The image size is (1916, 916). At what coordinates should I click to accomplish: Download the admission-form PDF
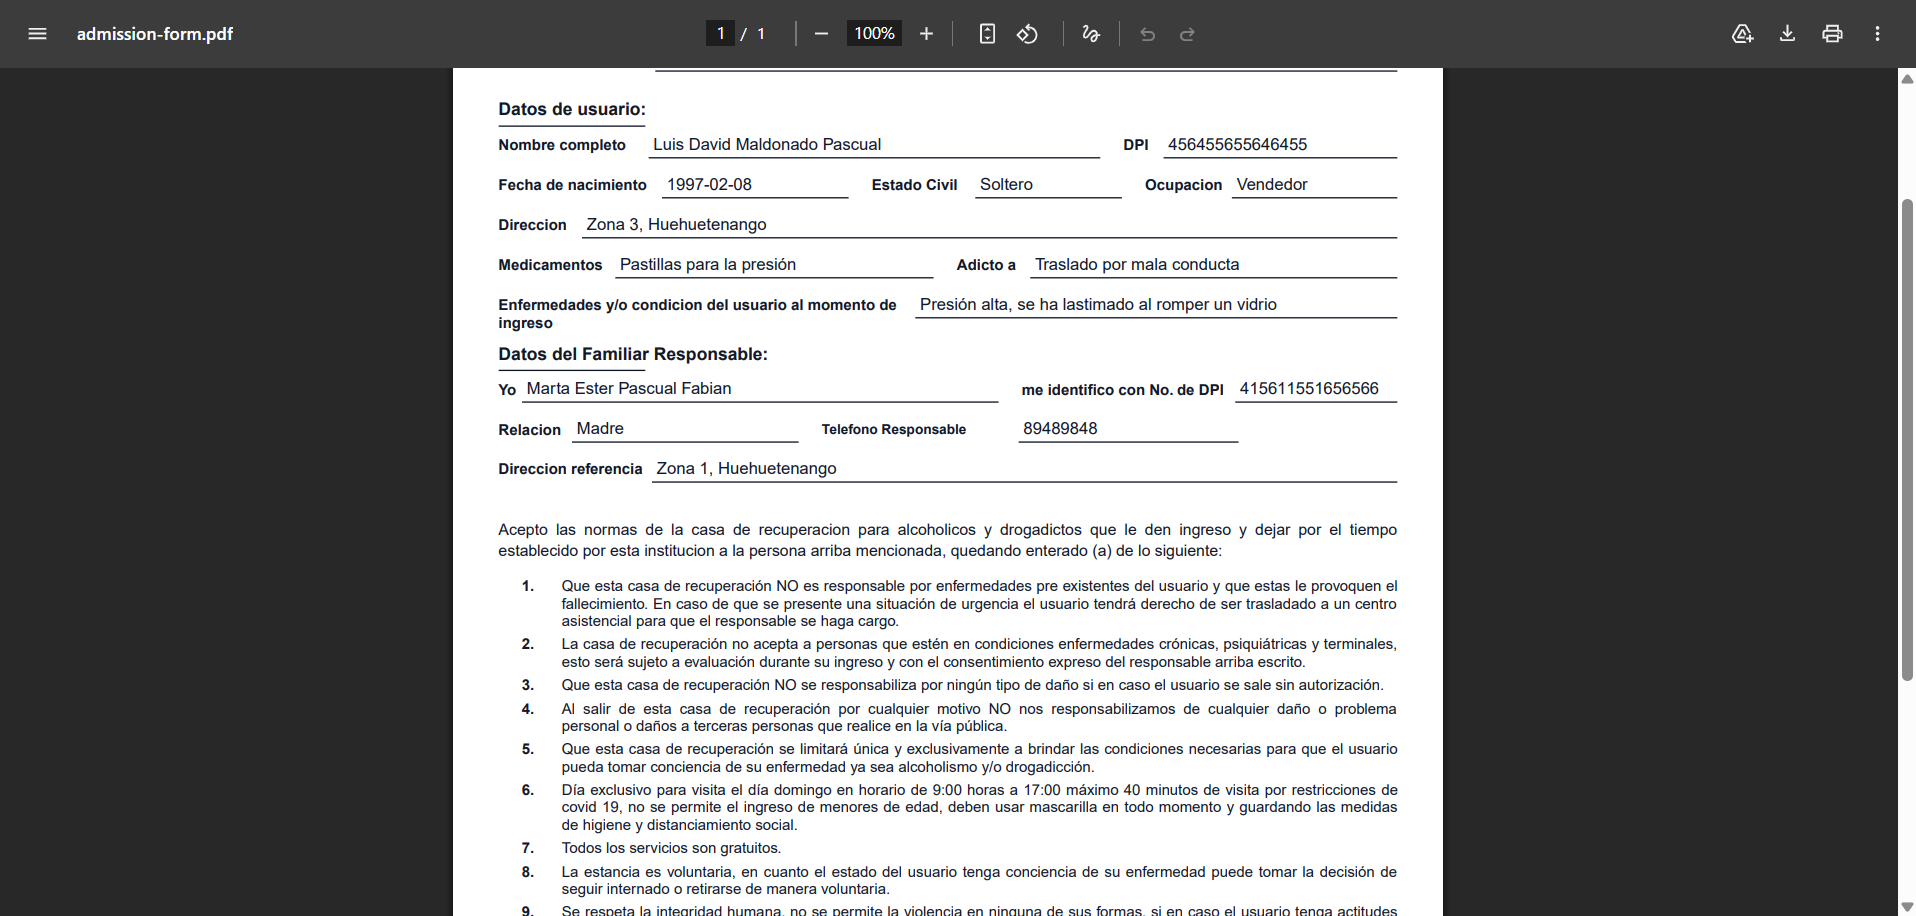[x=1787, y=34]
